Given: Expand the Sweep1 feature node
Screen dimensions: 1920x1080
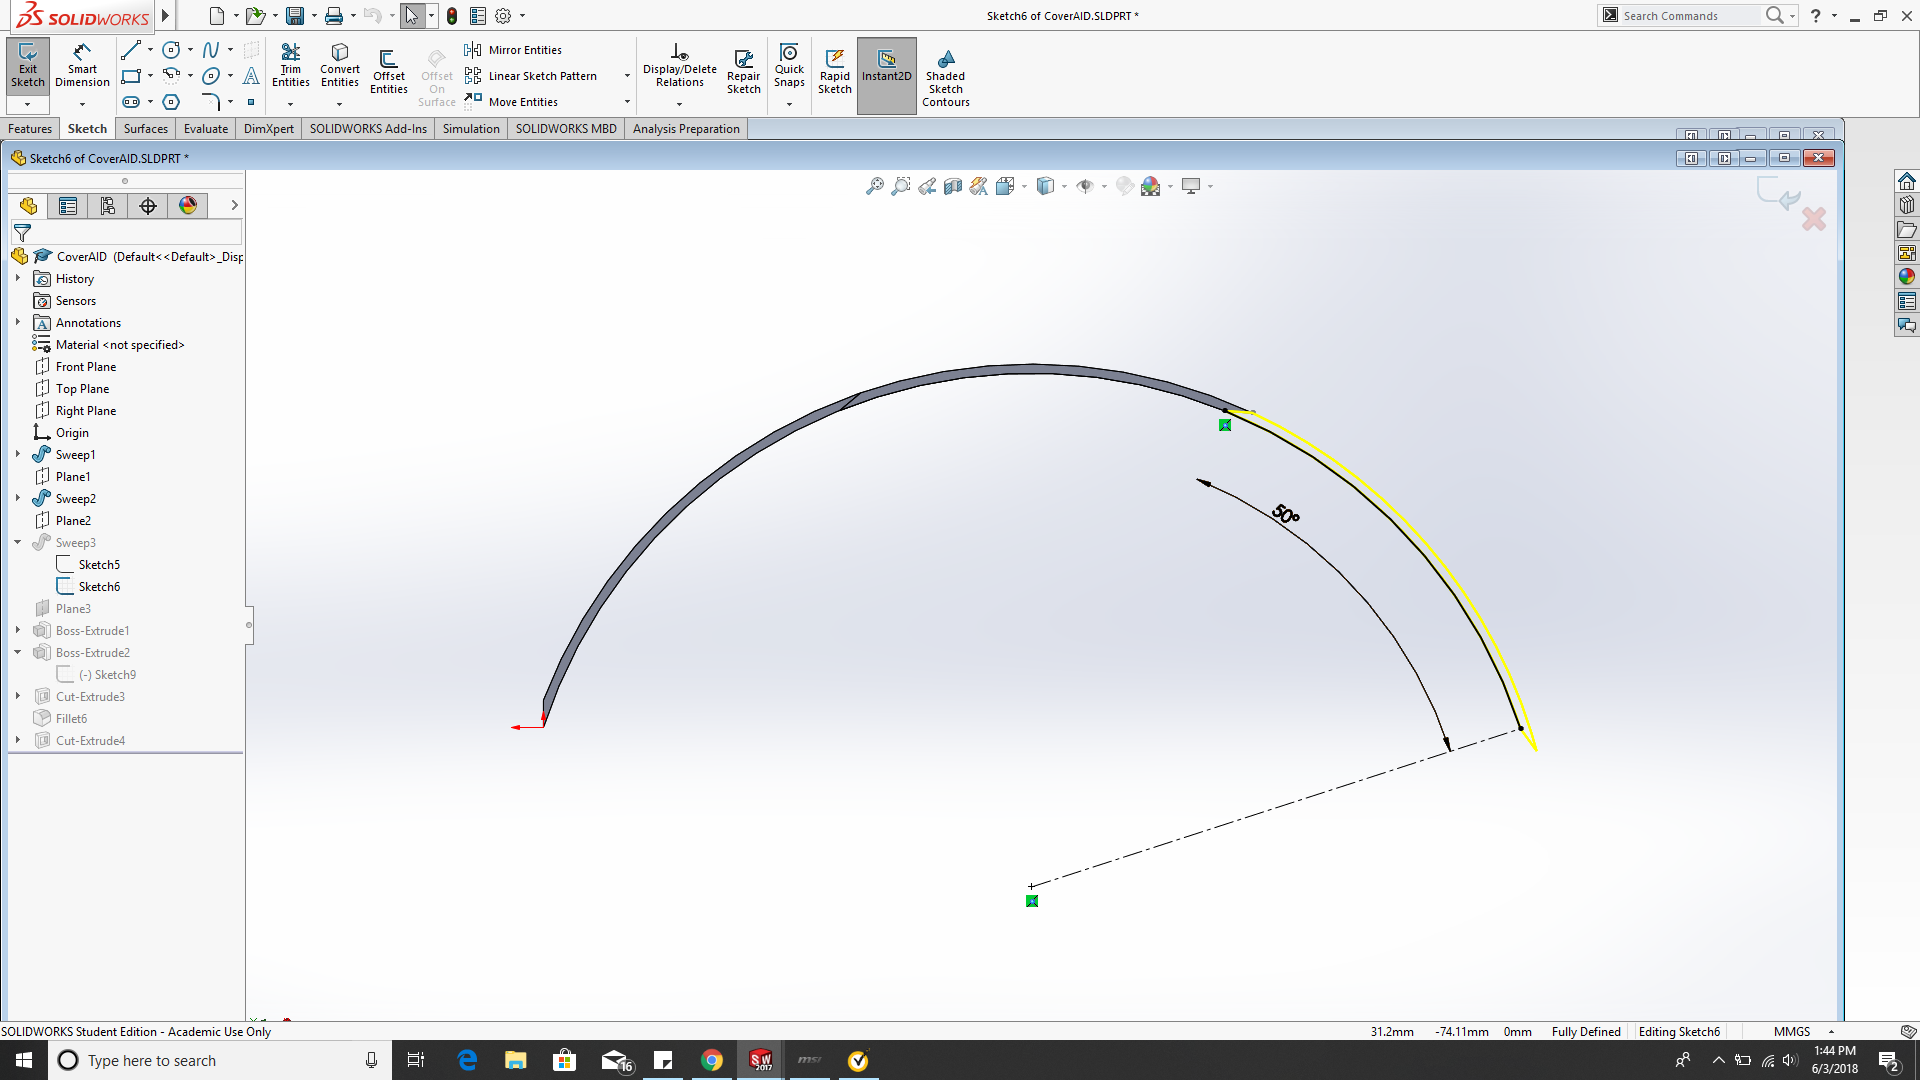Looking at the screenshot, I should click(18, 455).
